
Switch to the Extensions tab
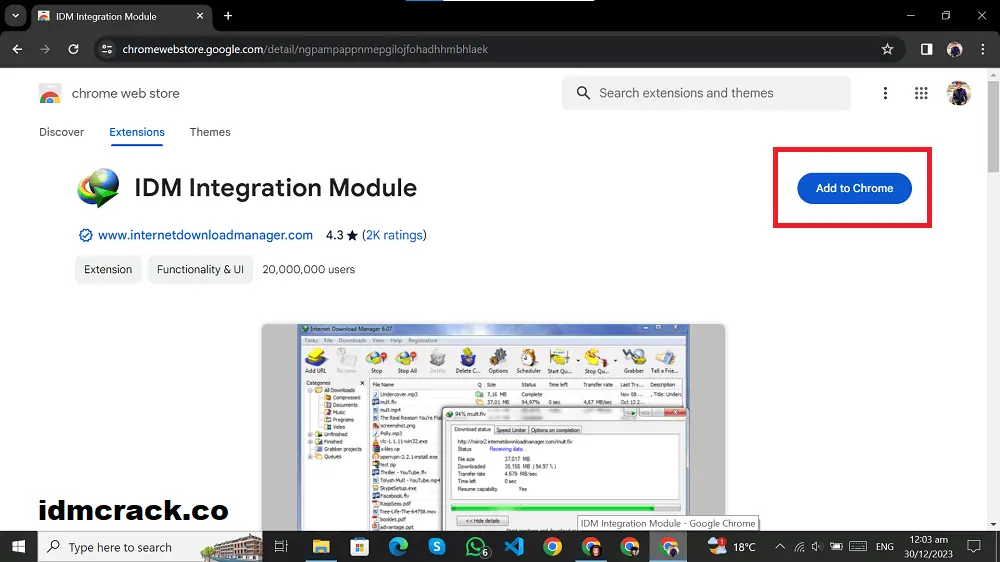(136, 132)
